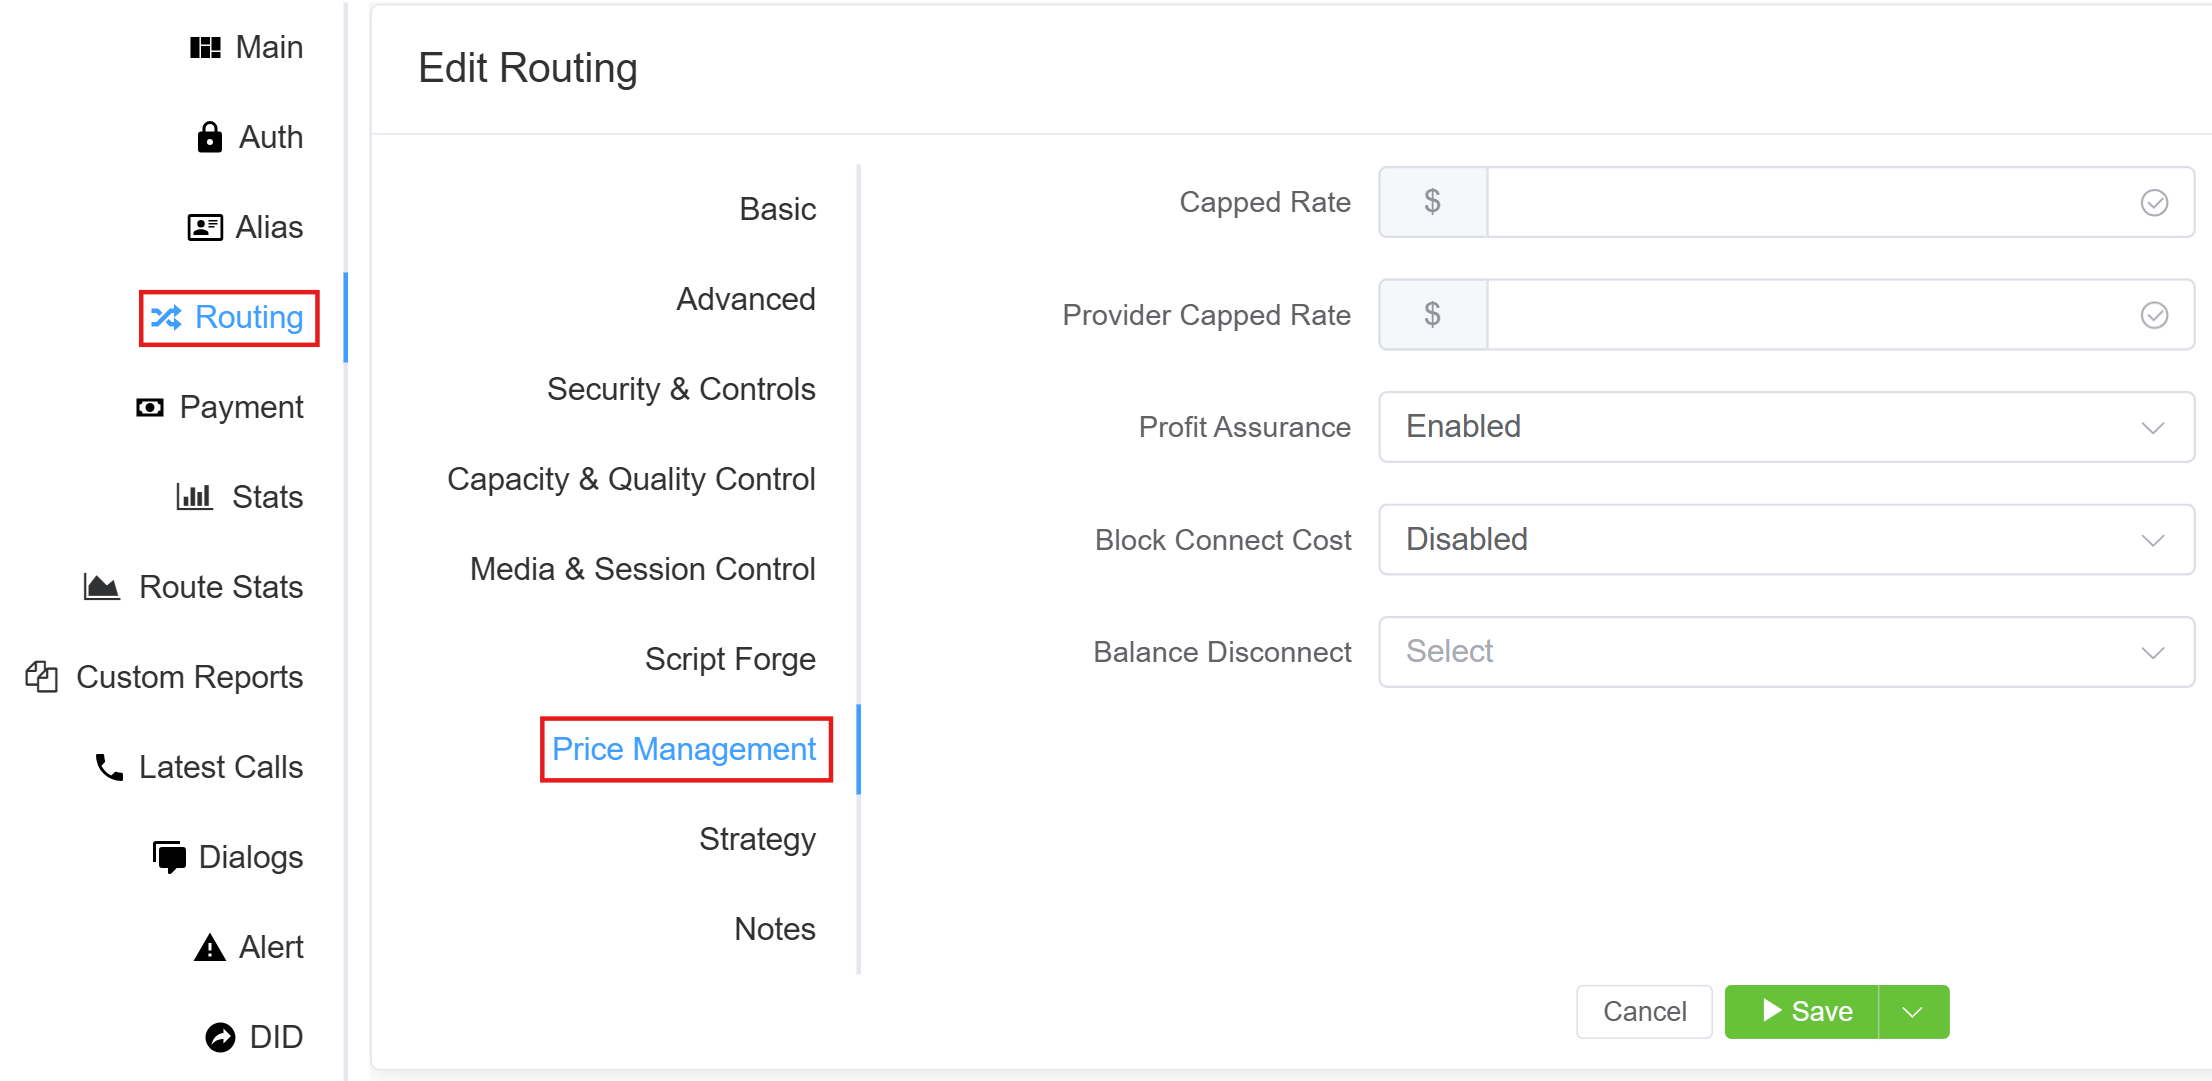This screenshot has width=2212, height=1081.
Task: Click the Routing shuffle arrows icon
Action: click(x=166, y=317)
